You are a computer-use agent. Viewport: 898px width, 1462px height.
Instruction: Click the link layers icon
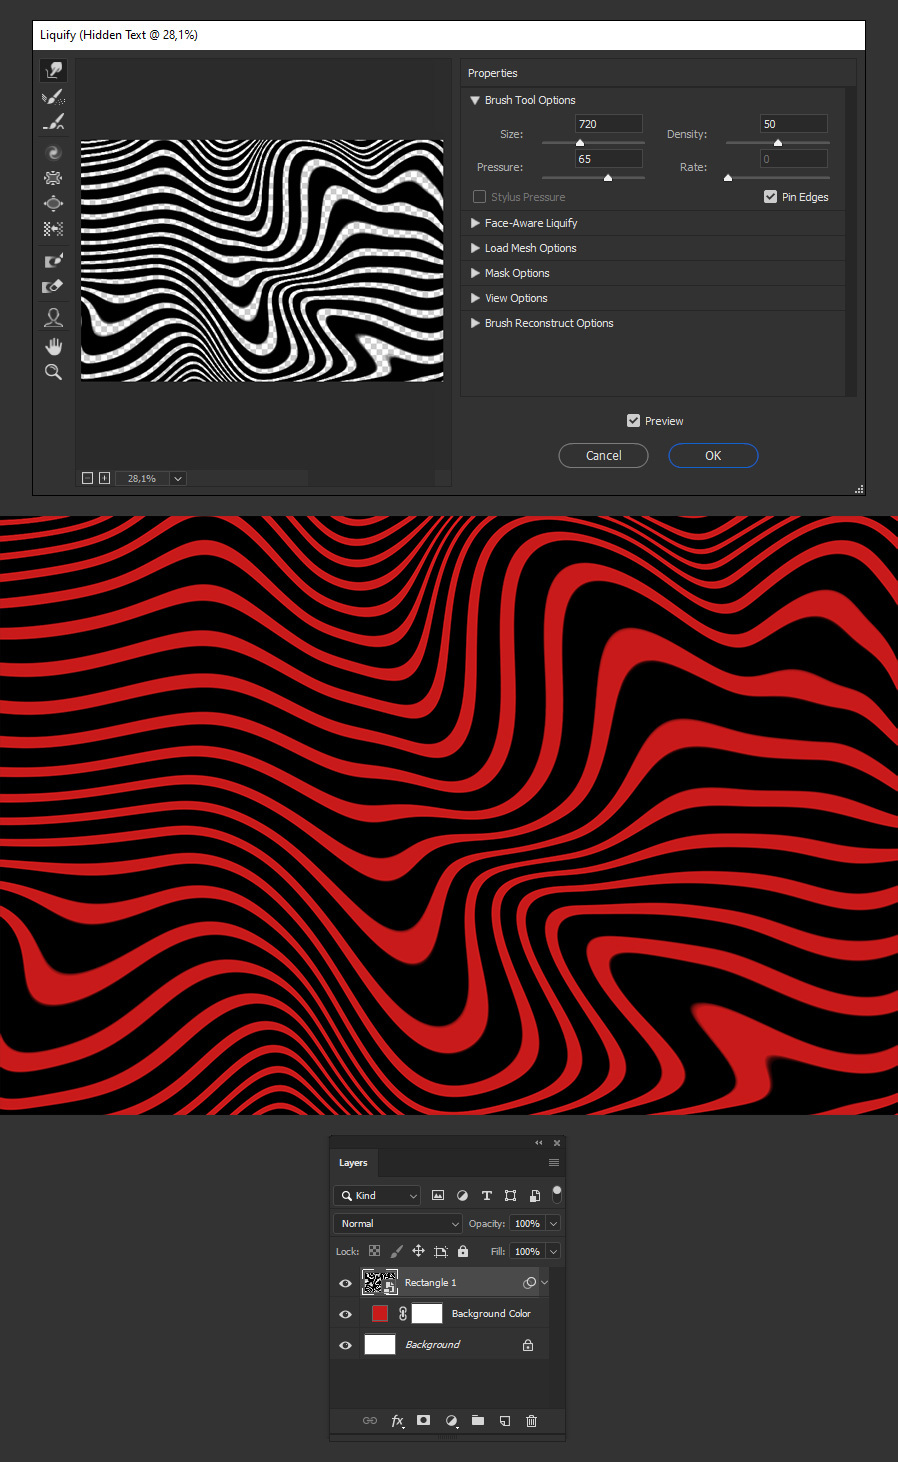point(370,1420)
